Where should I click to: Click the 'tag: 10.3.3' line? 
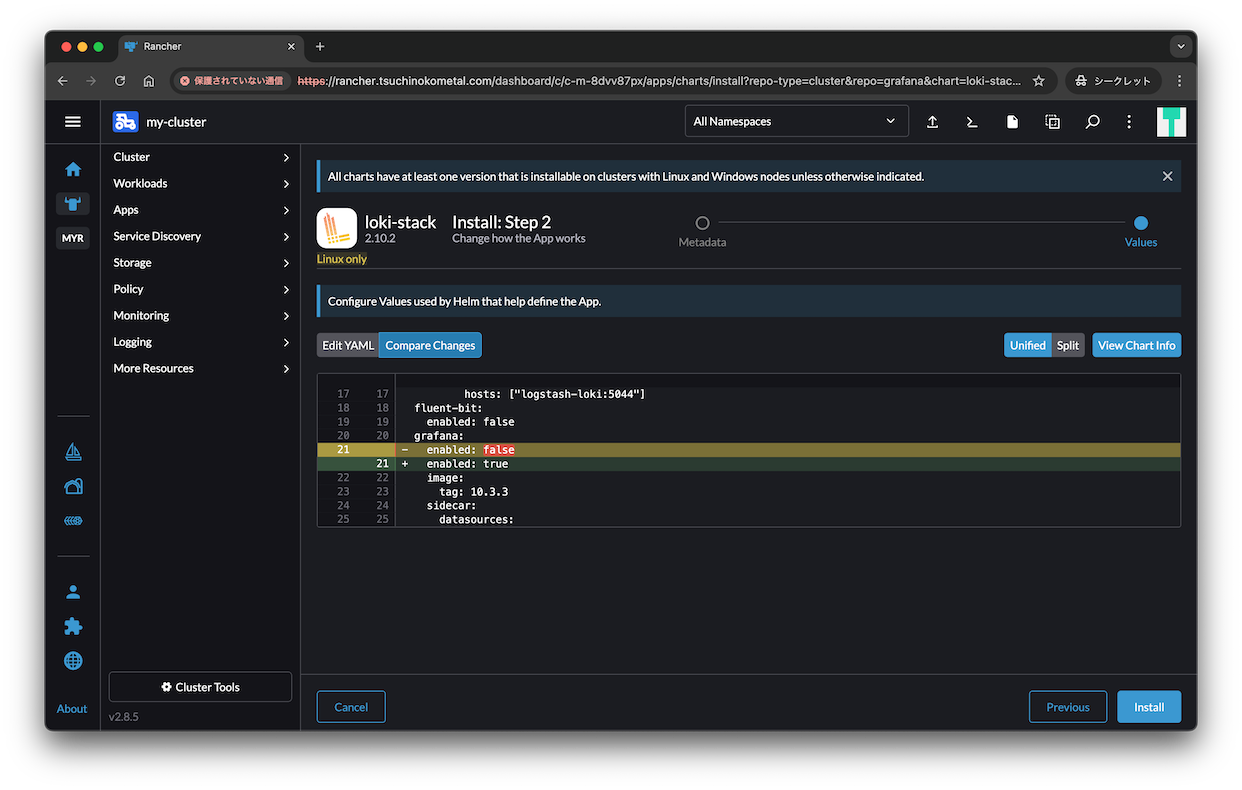(x=748, y=492)
